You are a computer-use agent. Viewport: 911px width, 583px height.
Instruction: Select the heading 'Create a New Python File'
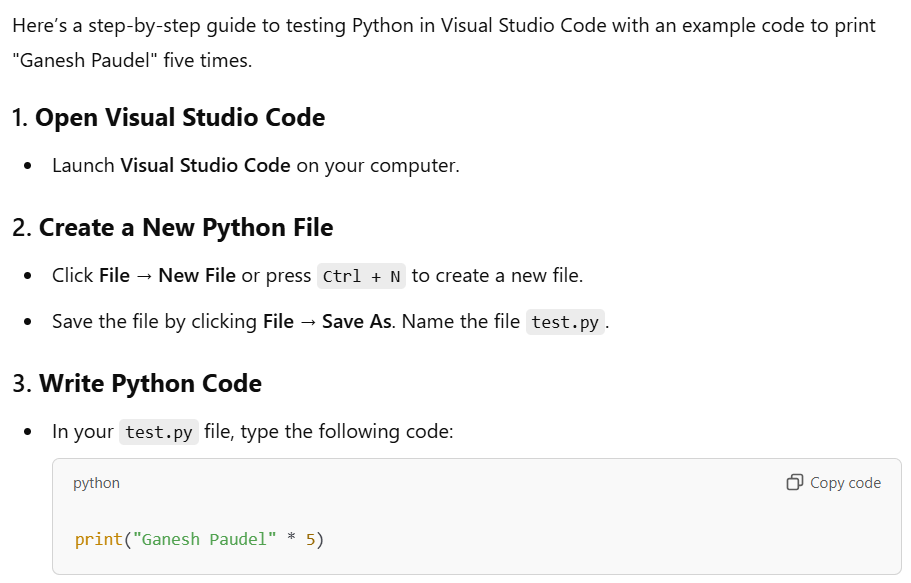coord(186,227)
